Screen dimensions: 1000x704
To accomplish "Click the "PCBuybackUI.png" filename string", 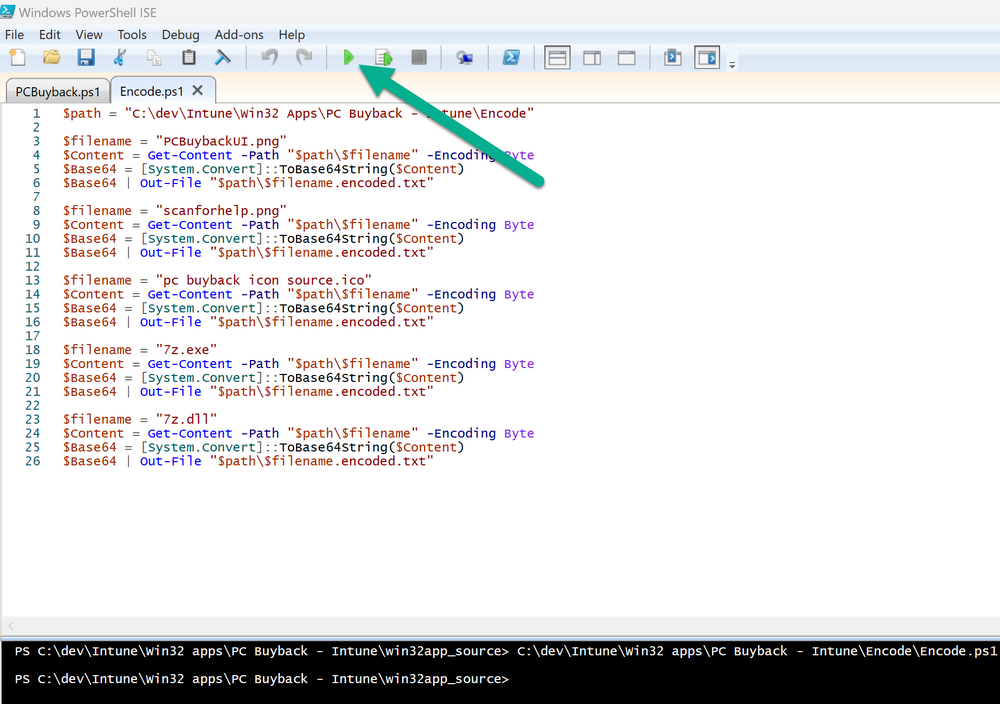I will (x=221, y=141).
